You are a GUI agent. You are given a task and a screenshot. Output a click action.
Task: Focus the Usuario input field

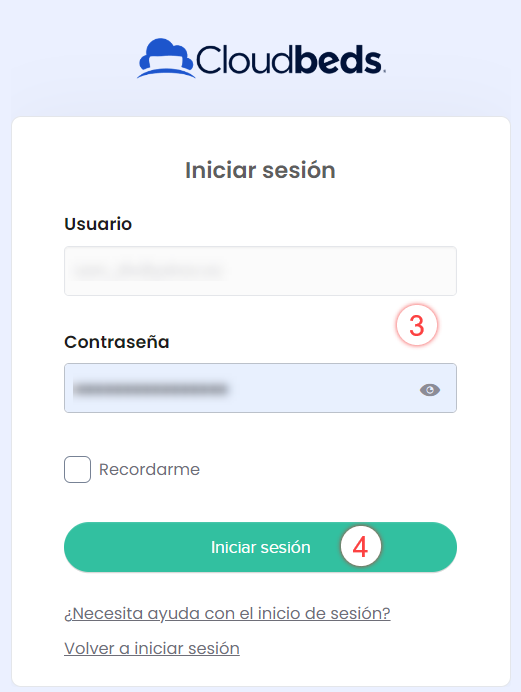260,271
